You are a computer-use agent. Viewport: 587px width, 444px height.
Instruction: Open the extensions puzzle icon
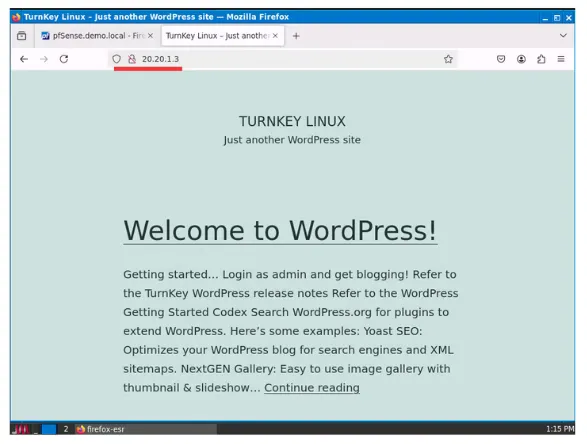point(541,59)
